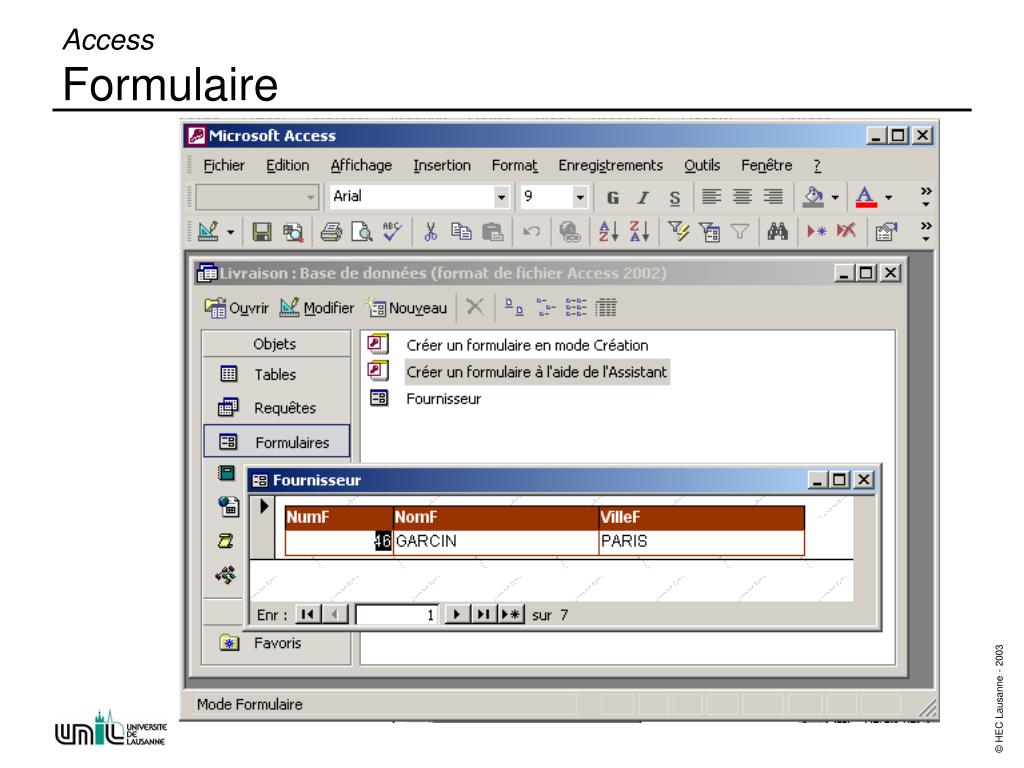Image resolution: width=1024 pixels, height=768 pixels.
Task: Open the View mode dropdown arrow
Action: (x=231, y=232)
